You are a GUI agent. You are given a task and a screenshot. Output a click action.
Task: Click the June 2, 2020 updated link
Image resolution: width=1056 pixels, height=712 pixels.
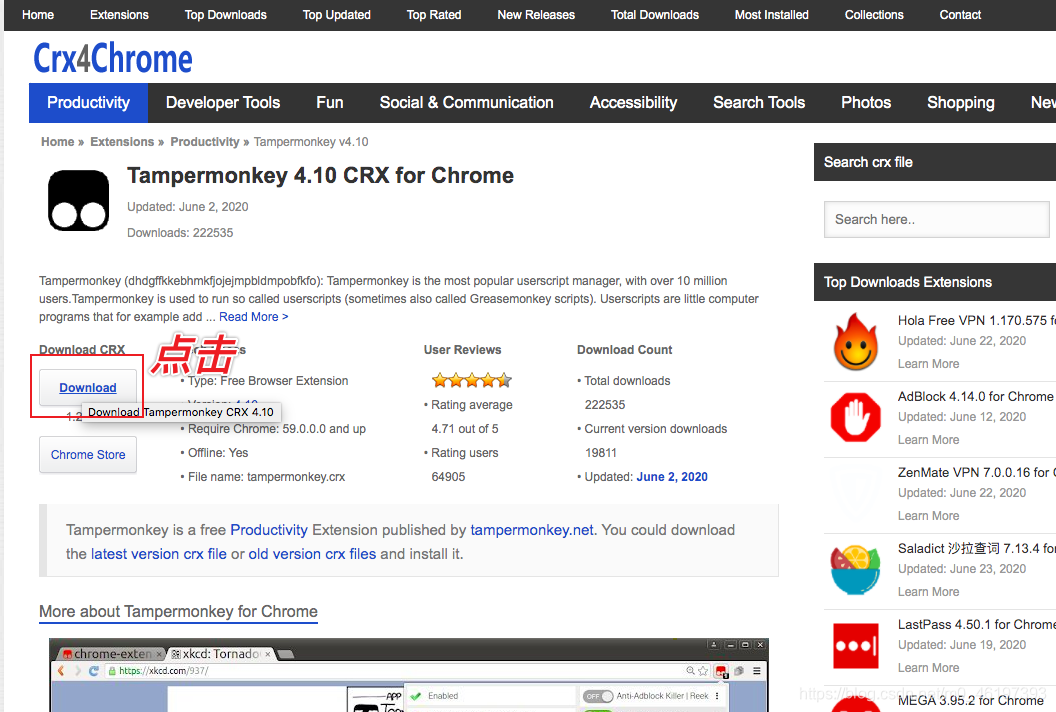(x=672, y=477)
